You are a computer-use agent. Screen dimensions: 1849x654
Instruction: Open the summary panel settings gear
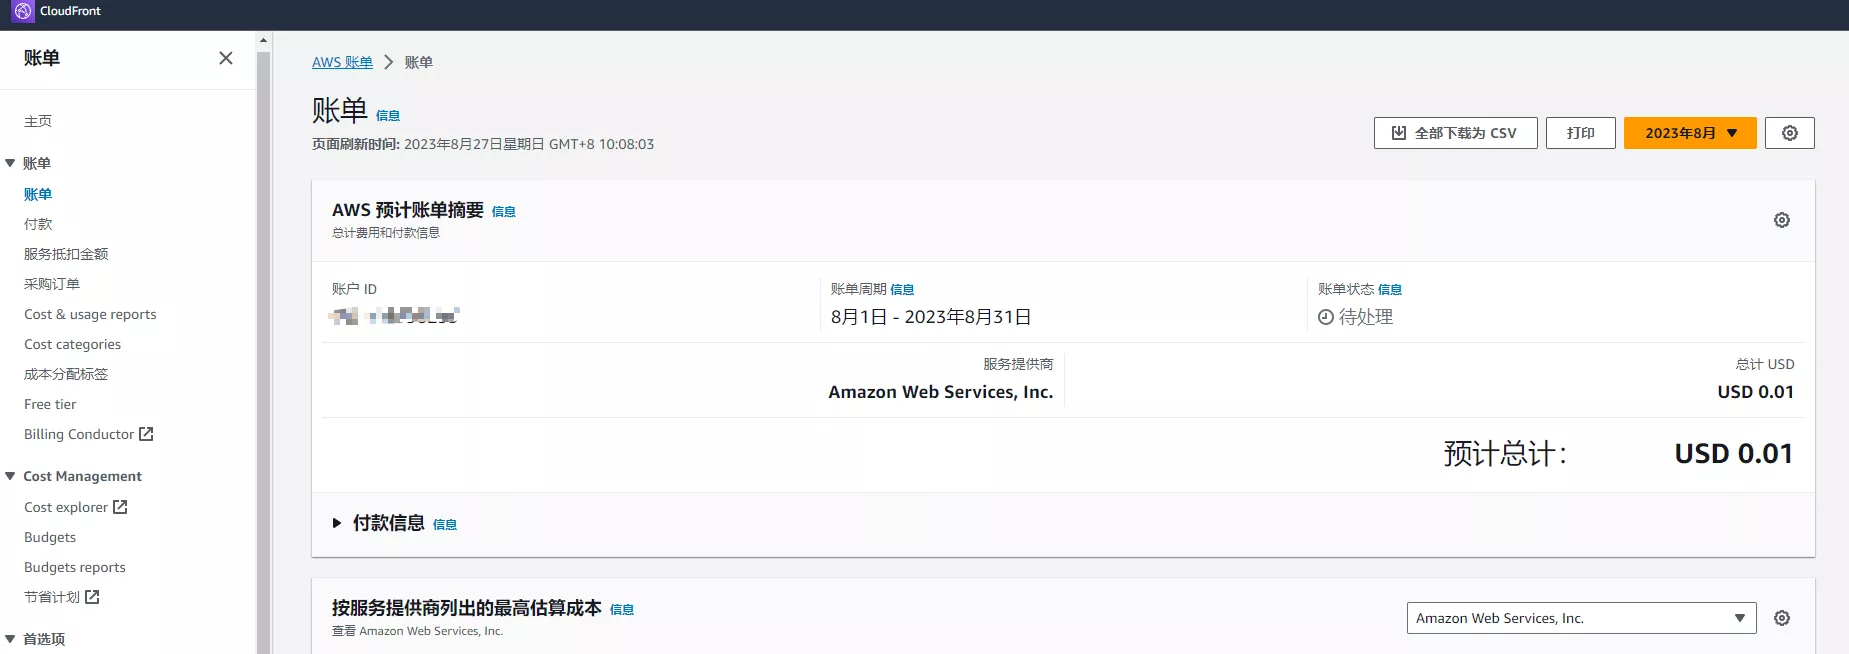tap(1782, 220)
